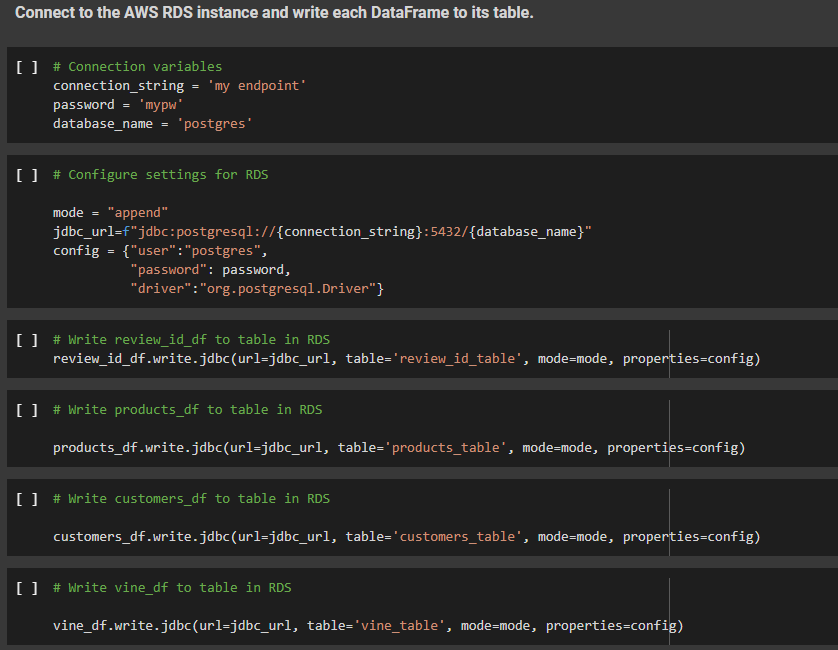838x650 pixels.
Task: Click the prompt bracket of the customers_df cell
Action: coord(26,498)
